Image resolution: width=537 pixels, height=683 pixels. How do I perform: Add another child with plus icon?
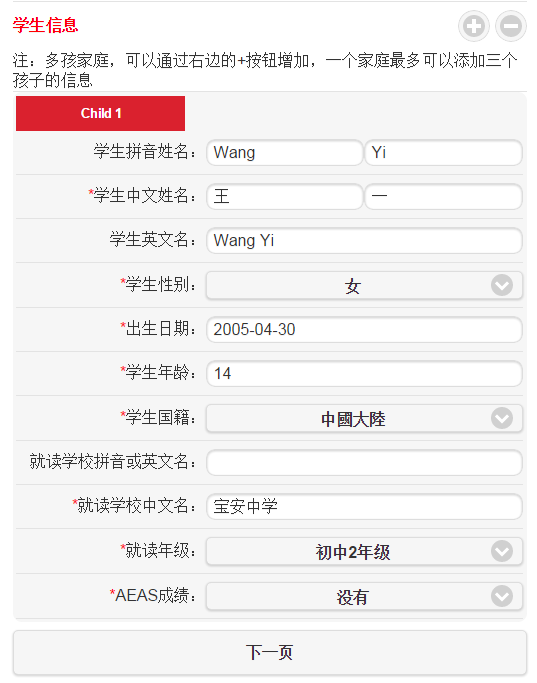[x=473, y=26]
